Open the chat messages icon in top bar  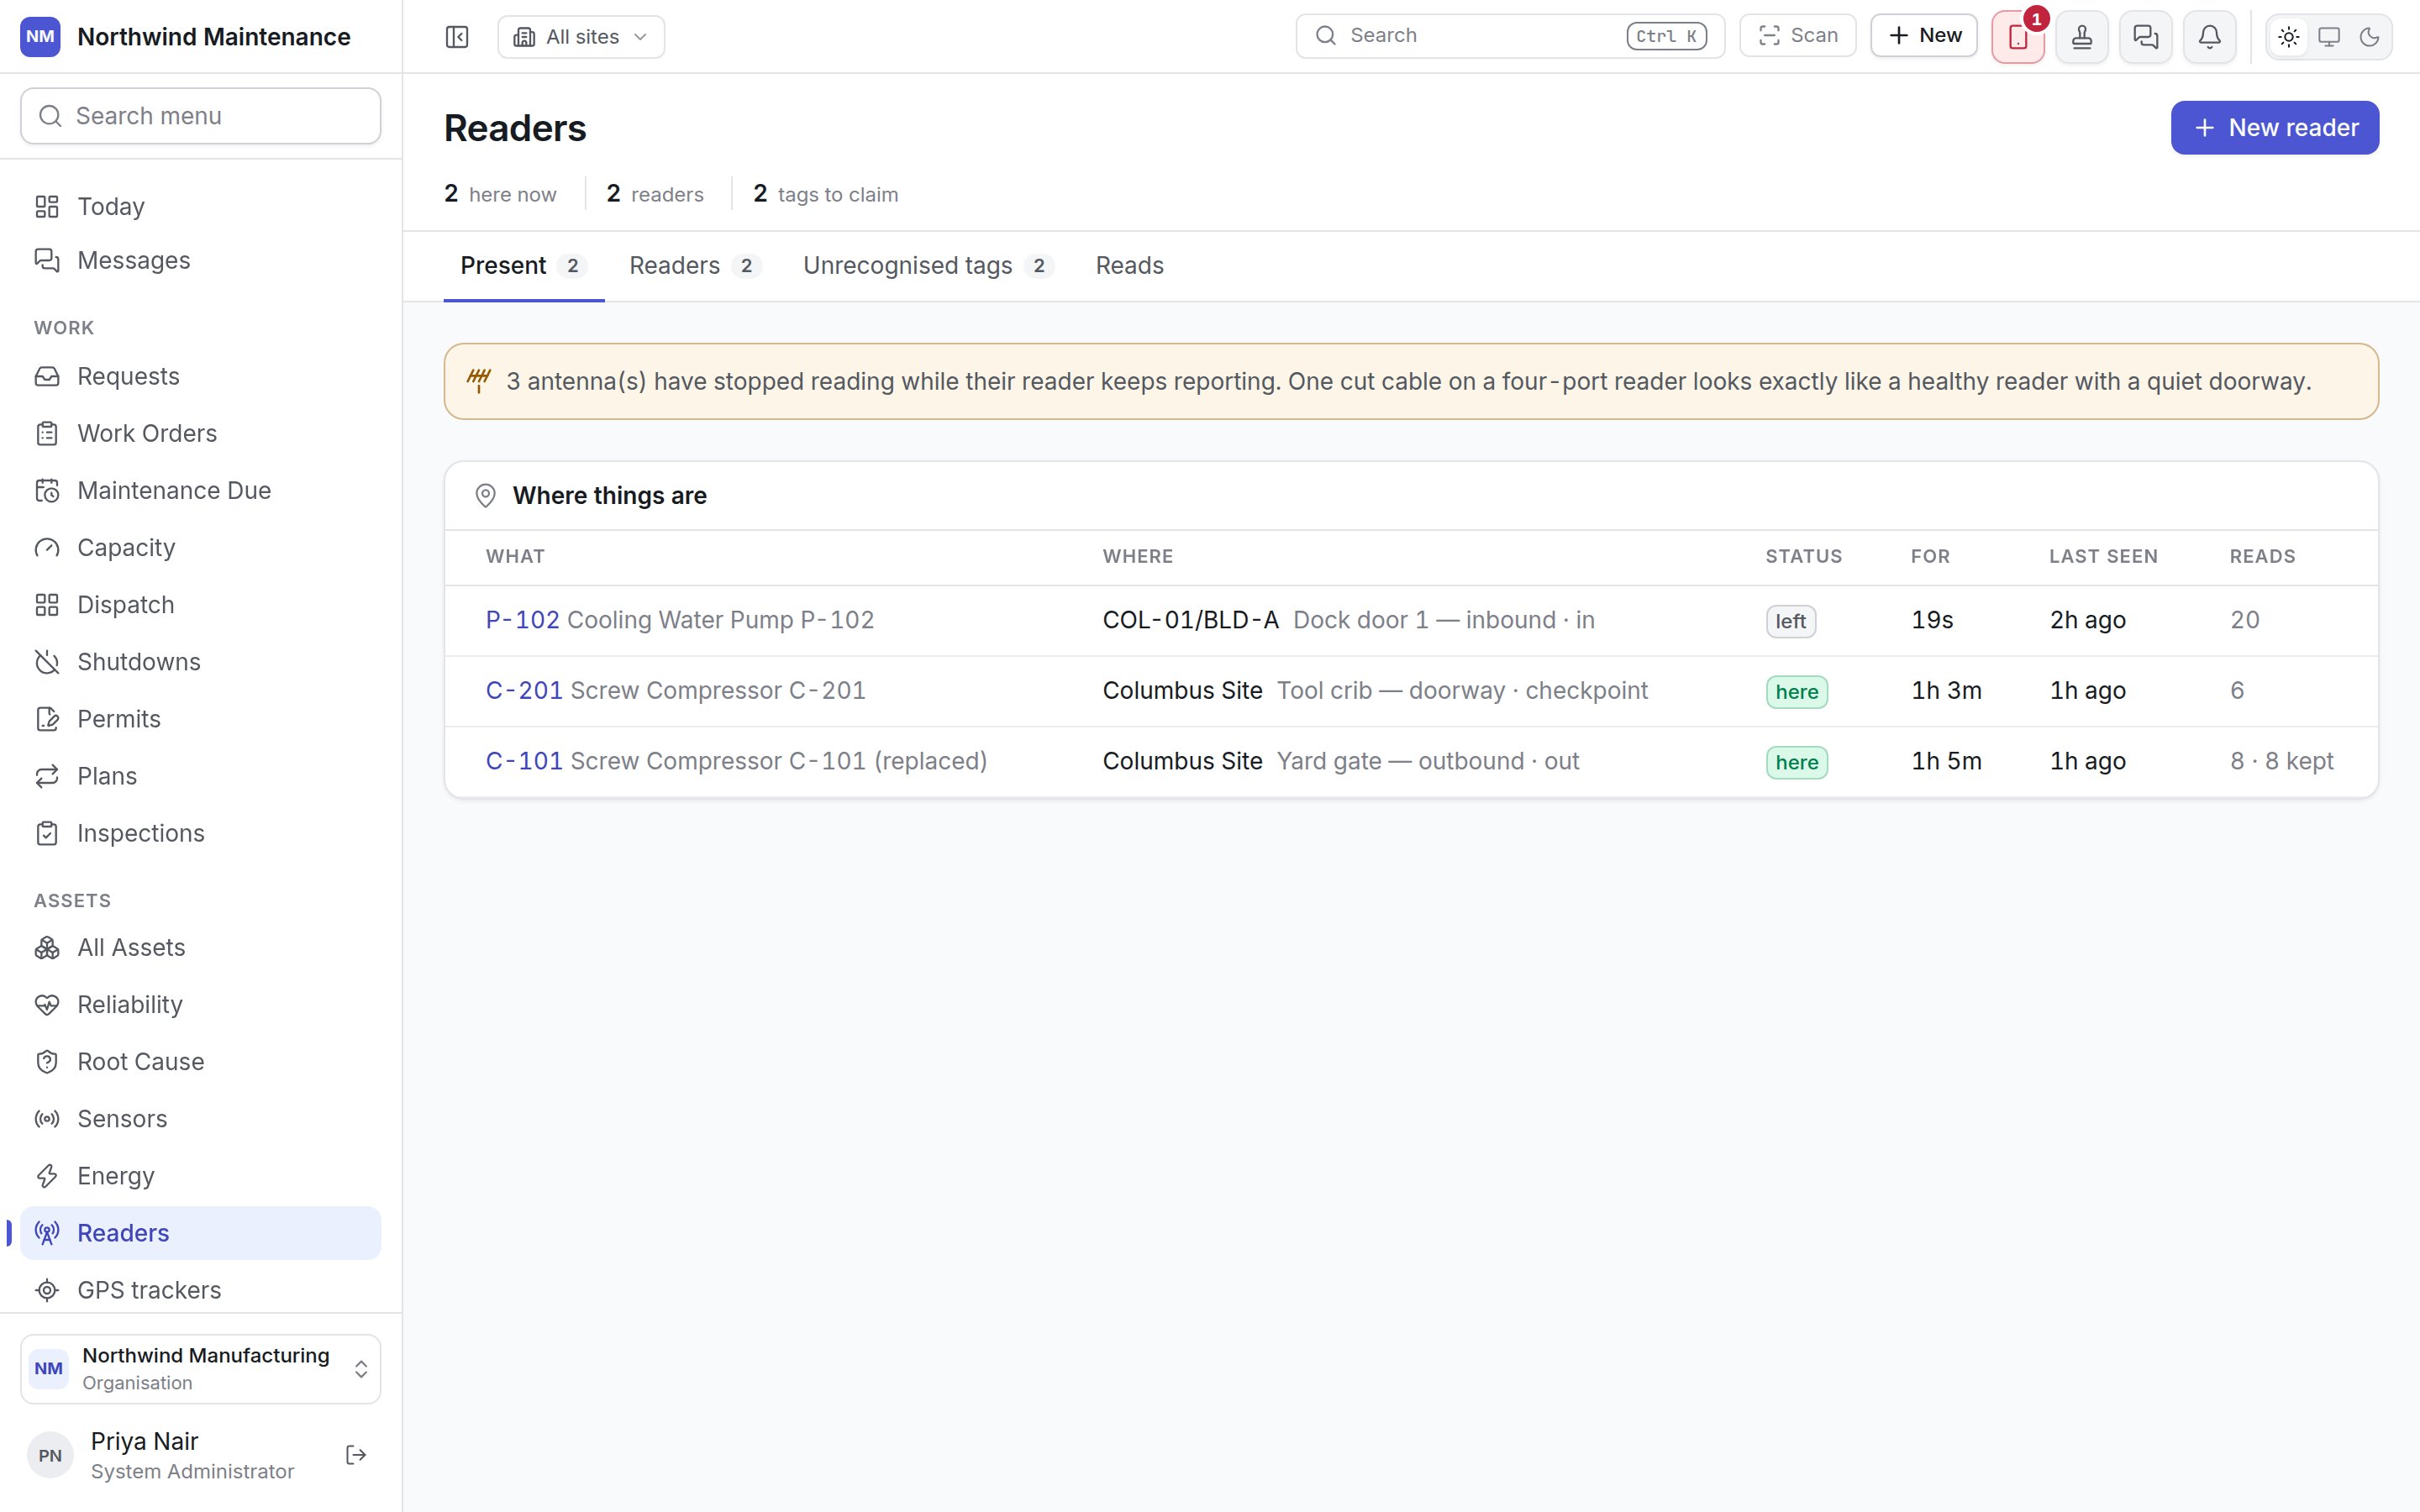(2146, 37)
